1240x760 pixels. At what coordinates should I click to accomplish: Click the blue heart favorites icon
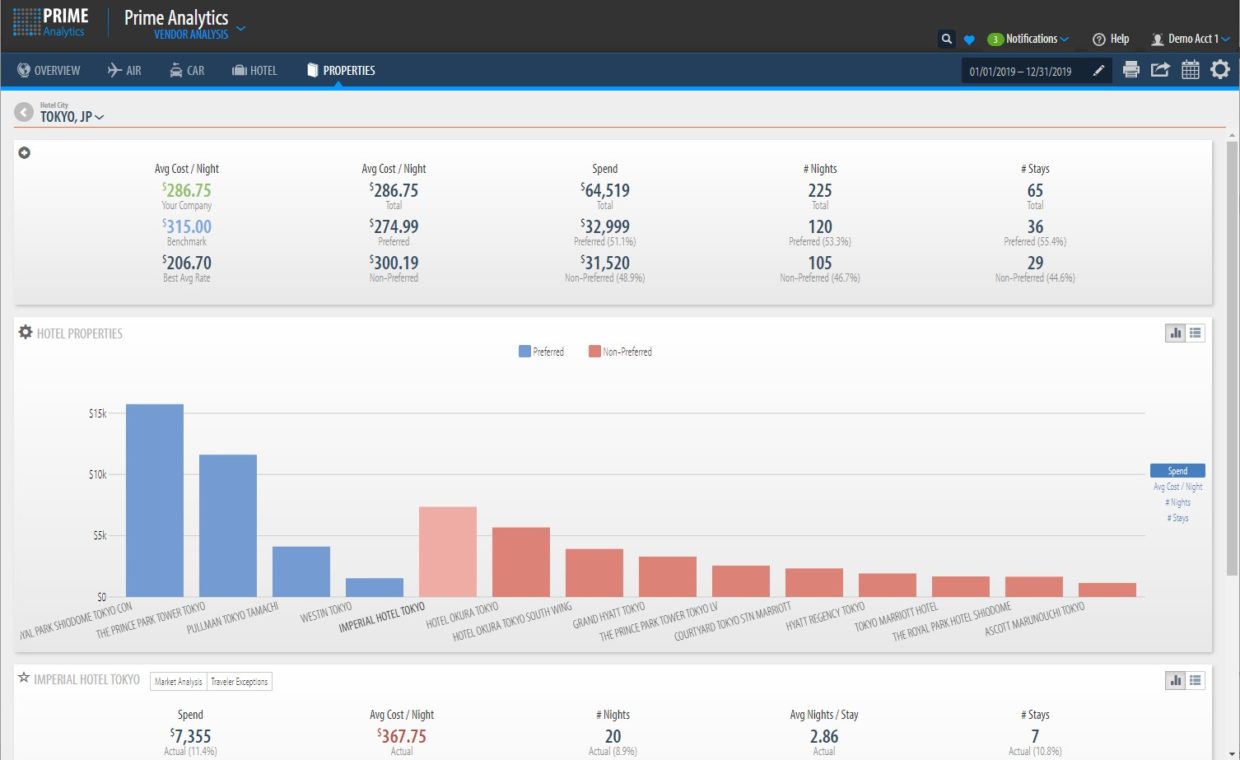click(969, 40)
